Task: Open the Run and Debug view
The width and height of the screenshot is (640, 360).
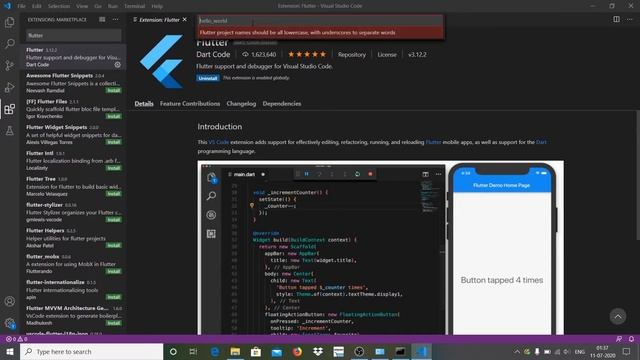Action: 9,87
